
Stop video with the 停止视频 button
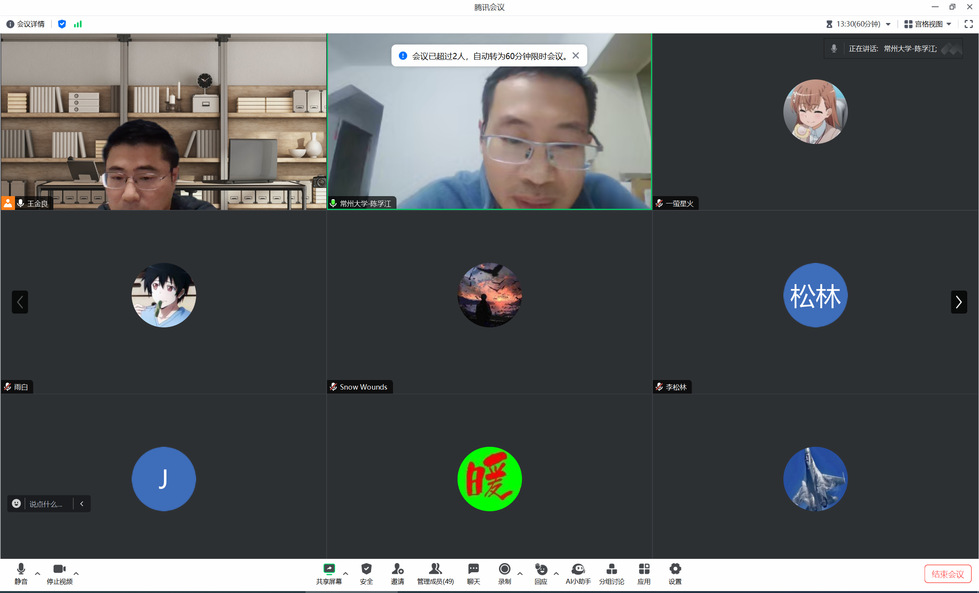tap(59, 572)
